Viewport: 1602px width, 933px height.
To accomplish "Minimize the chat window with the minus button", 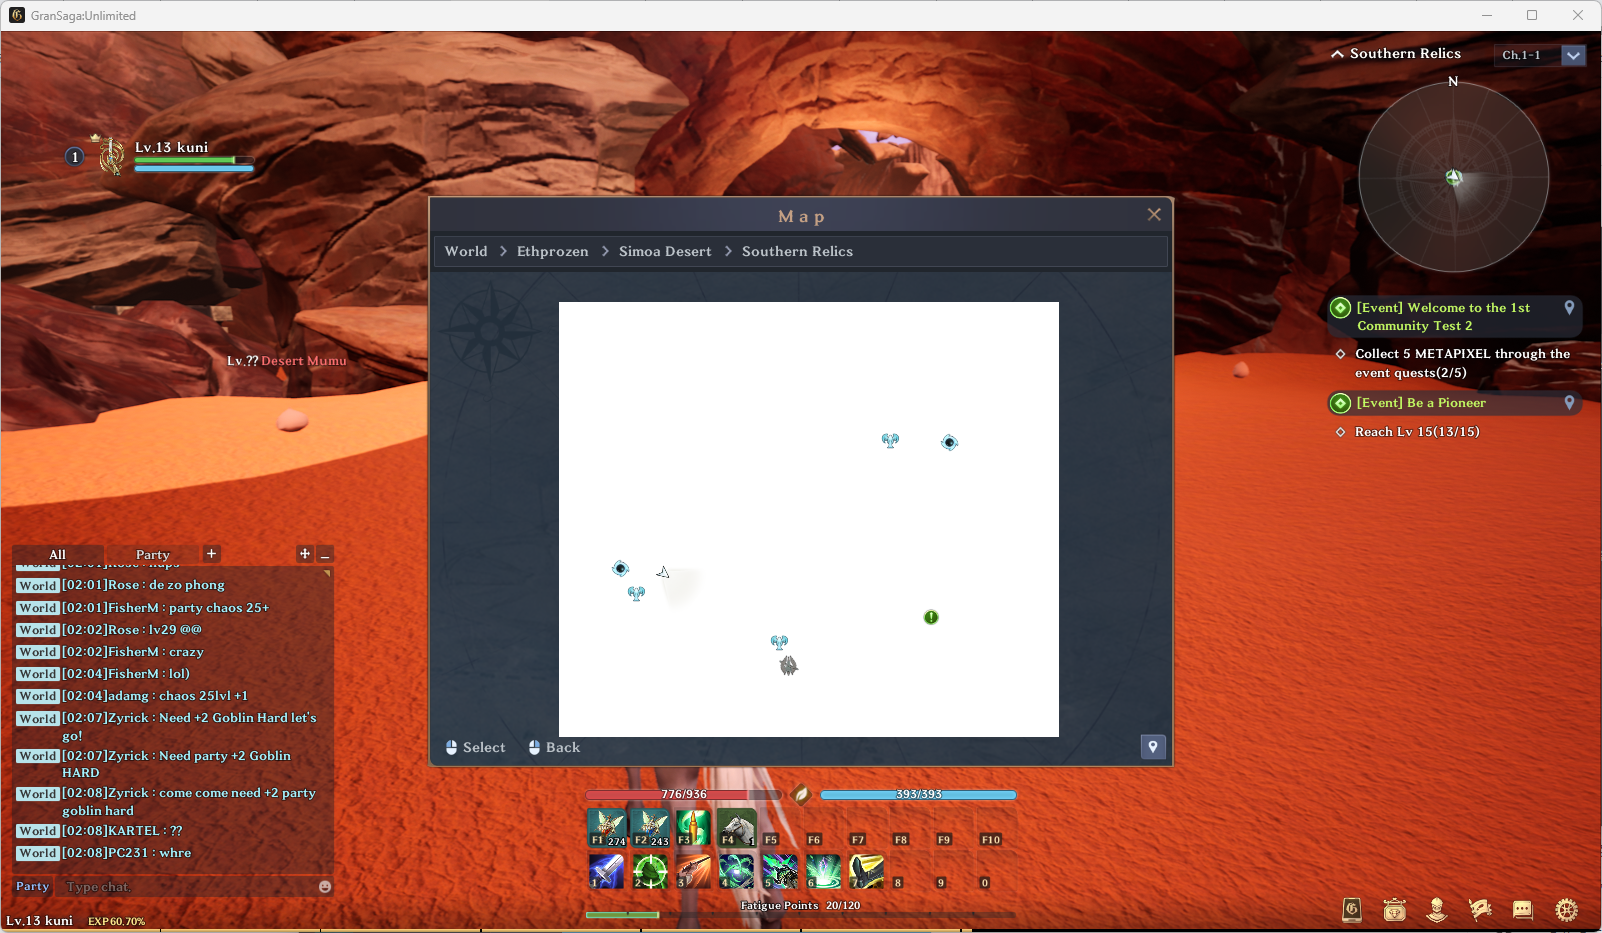I will tap(325, 555).
